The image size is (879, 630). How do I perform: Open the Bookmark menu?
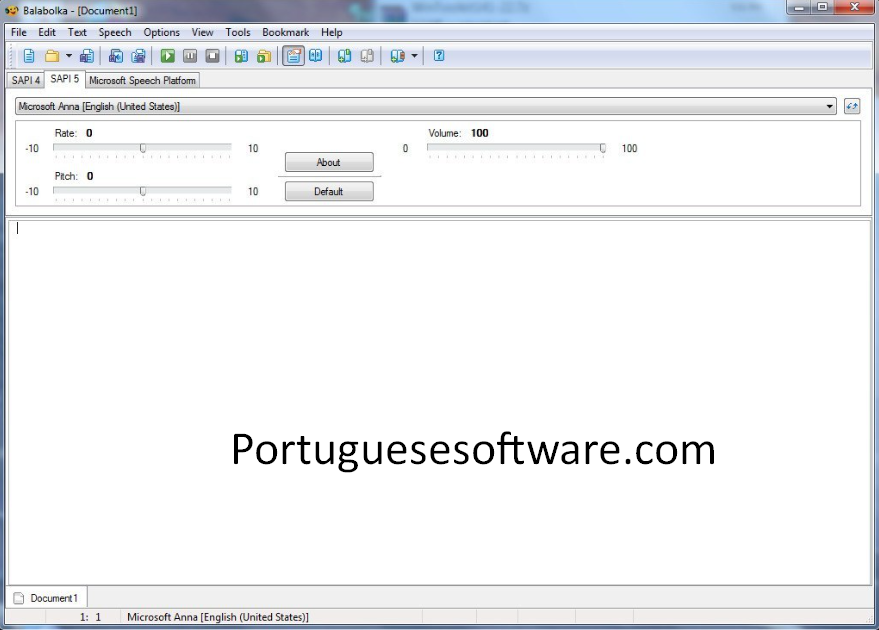click(x=285, y=32)
